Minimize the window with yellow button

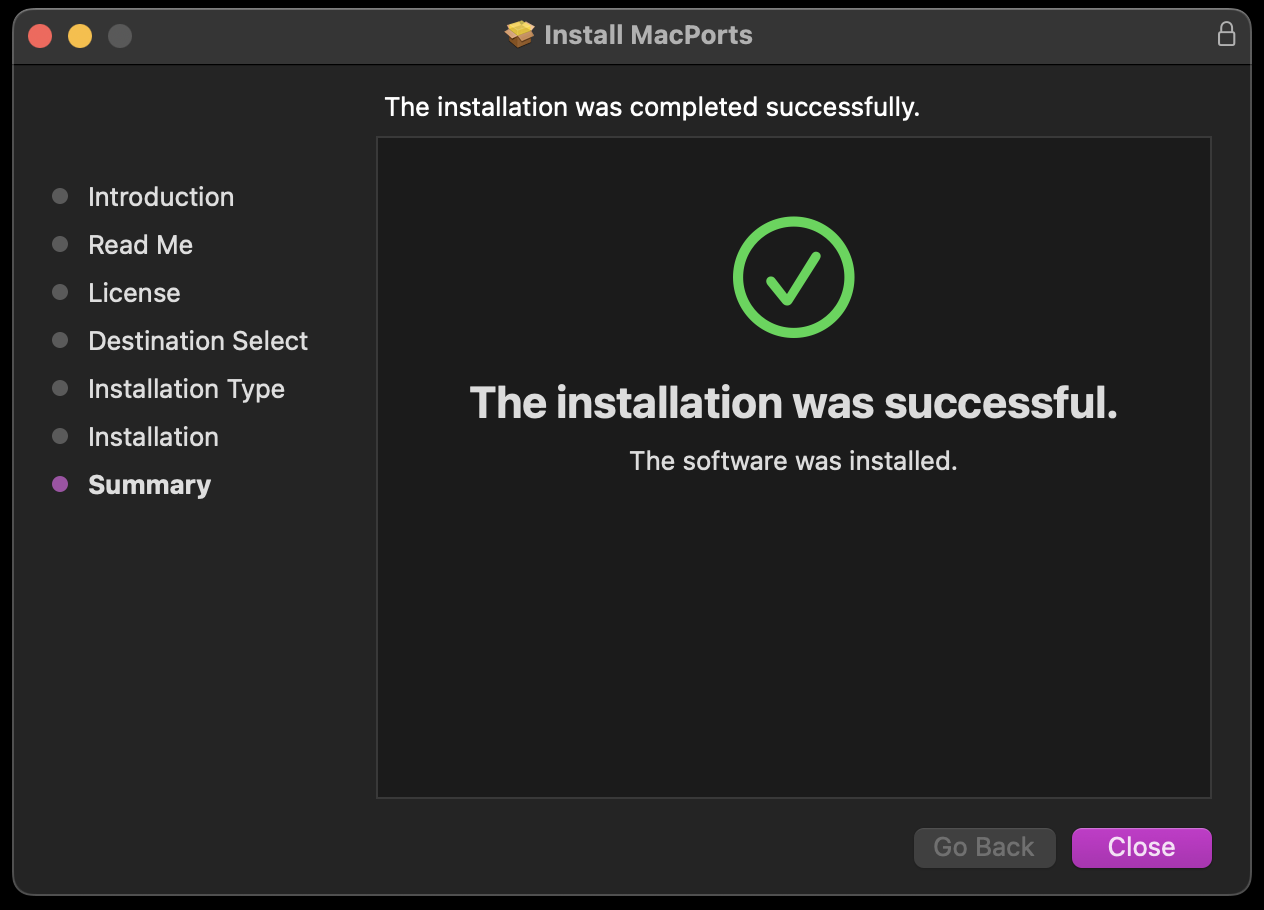pyautogui.click(x=80, y=36)
